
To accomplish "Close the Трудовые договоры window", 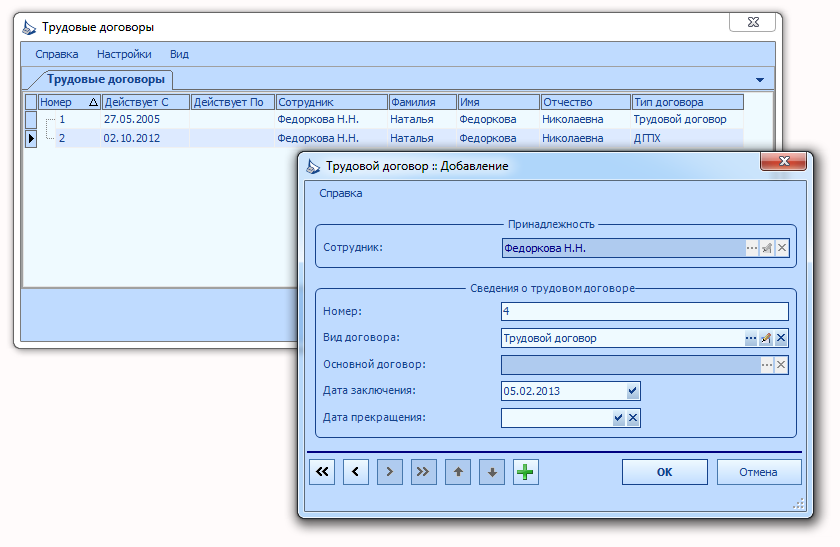I will pyautogui.click(x=753, y=22).
